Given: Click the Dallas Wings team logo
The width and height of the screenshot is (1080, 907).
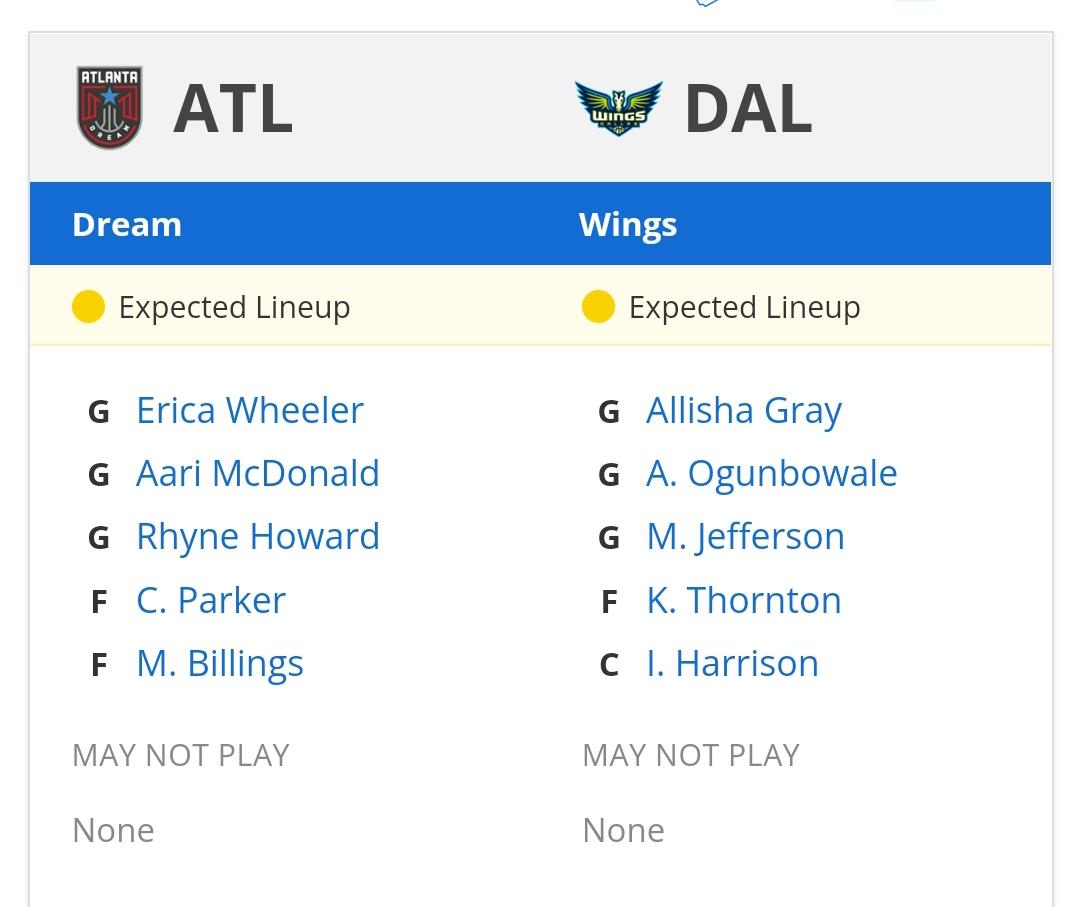Looking at the screenshot, I should pyautogui.click(x=619, y=108).
